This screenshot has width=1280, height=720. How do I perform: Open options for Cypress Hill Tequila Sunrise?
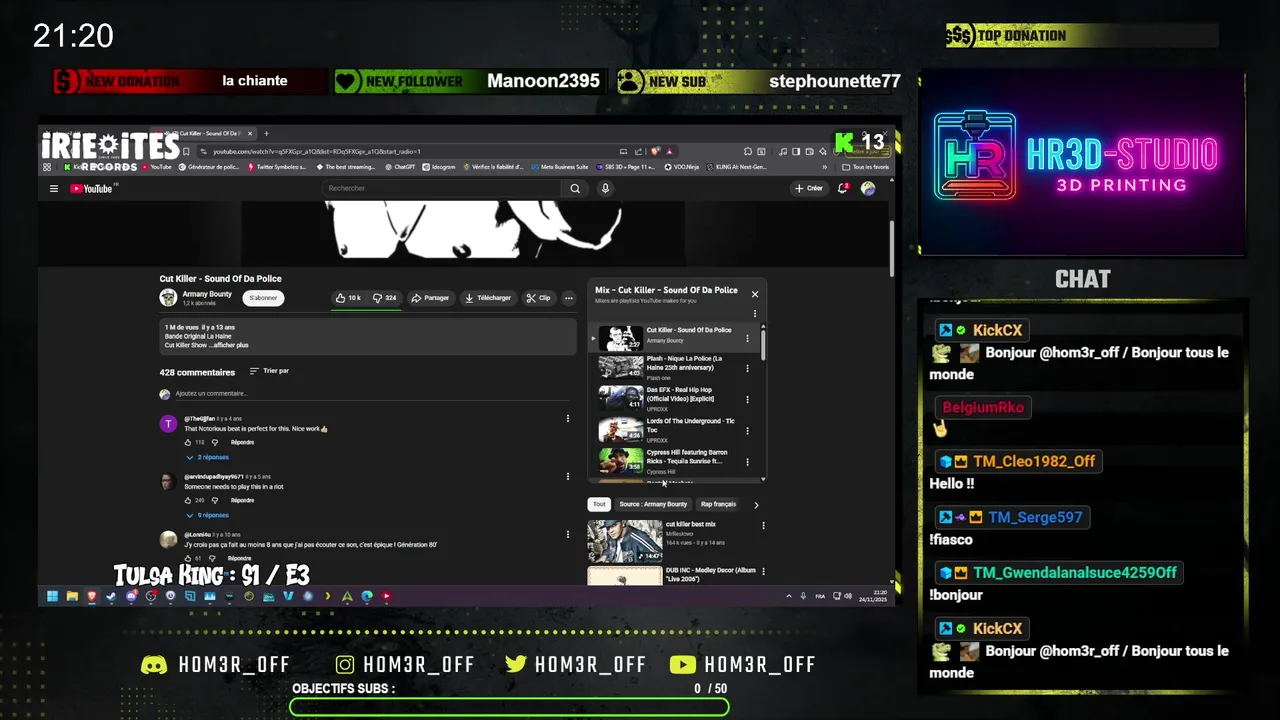click(747, 462)
